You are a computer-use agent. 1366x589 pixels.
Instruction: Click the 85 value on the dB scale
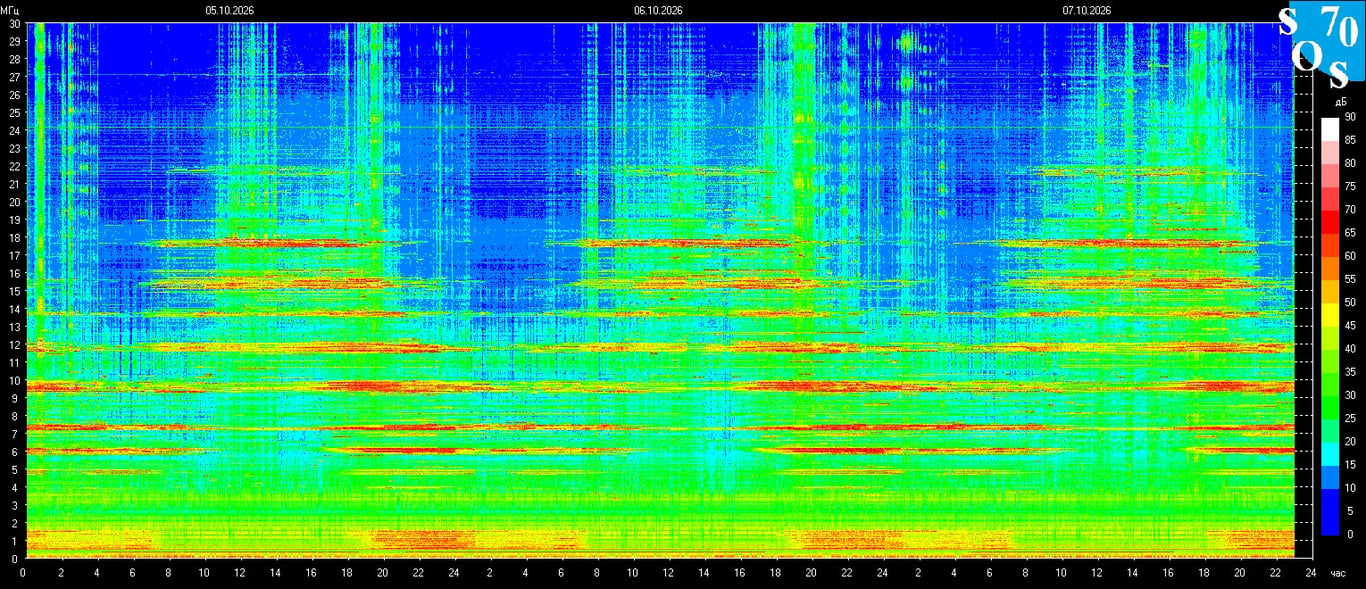click(x=1350, y=140)
